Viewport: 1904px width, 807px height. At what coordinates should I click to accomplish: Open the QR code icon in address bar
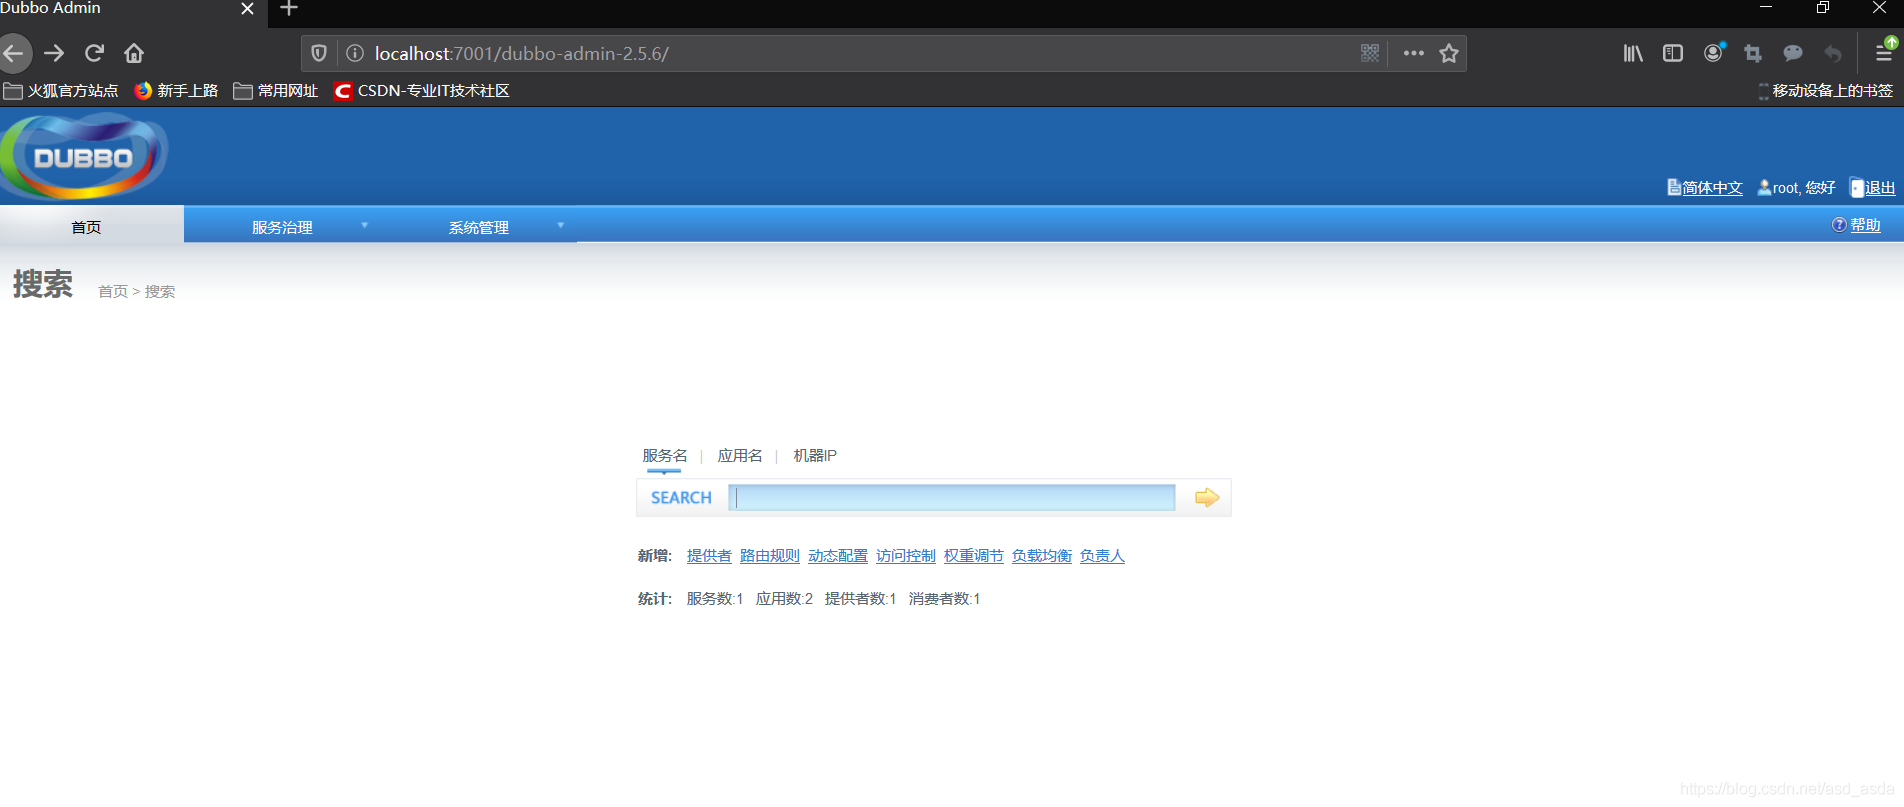pos(1369,54)
